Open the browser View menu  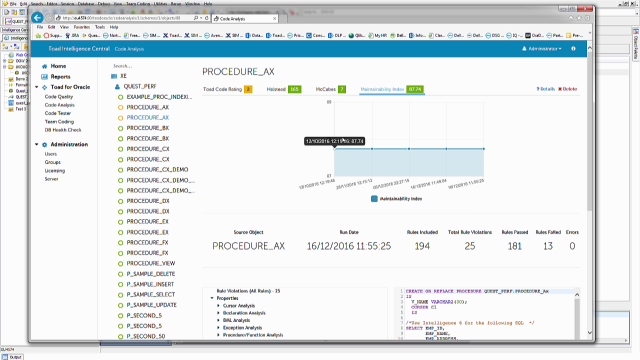point(64,27)
